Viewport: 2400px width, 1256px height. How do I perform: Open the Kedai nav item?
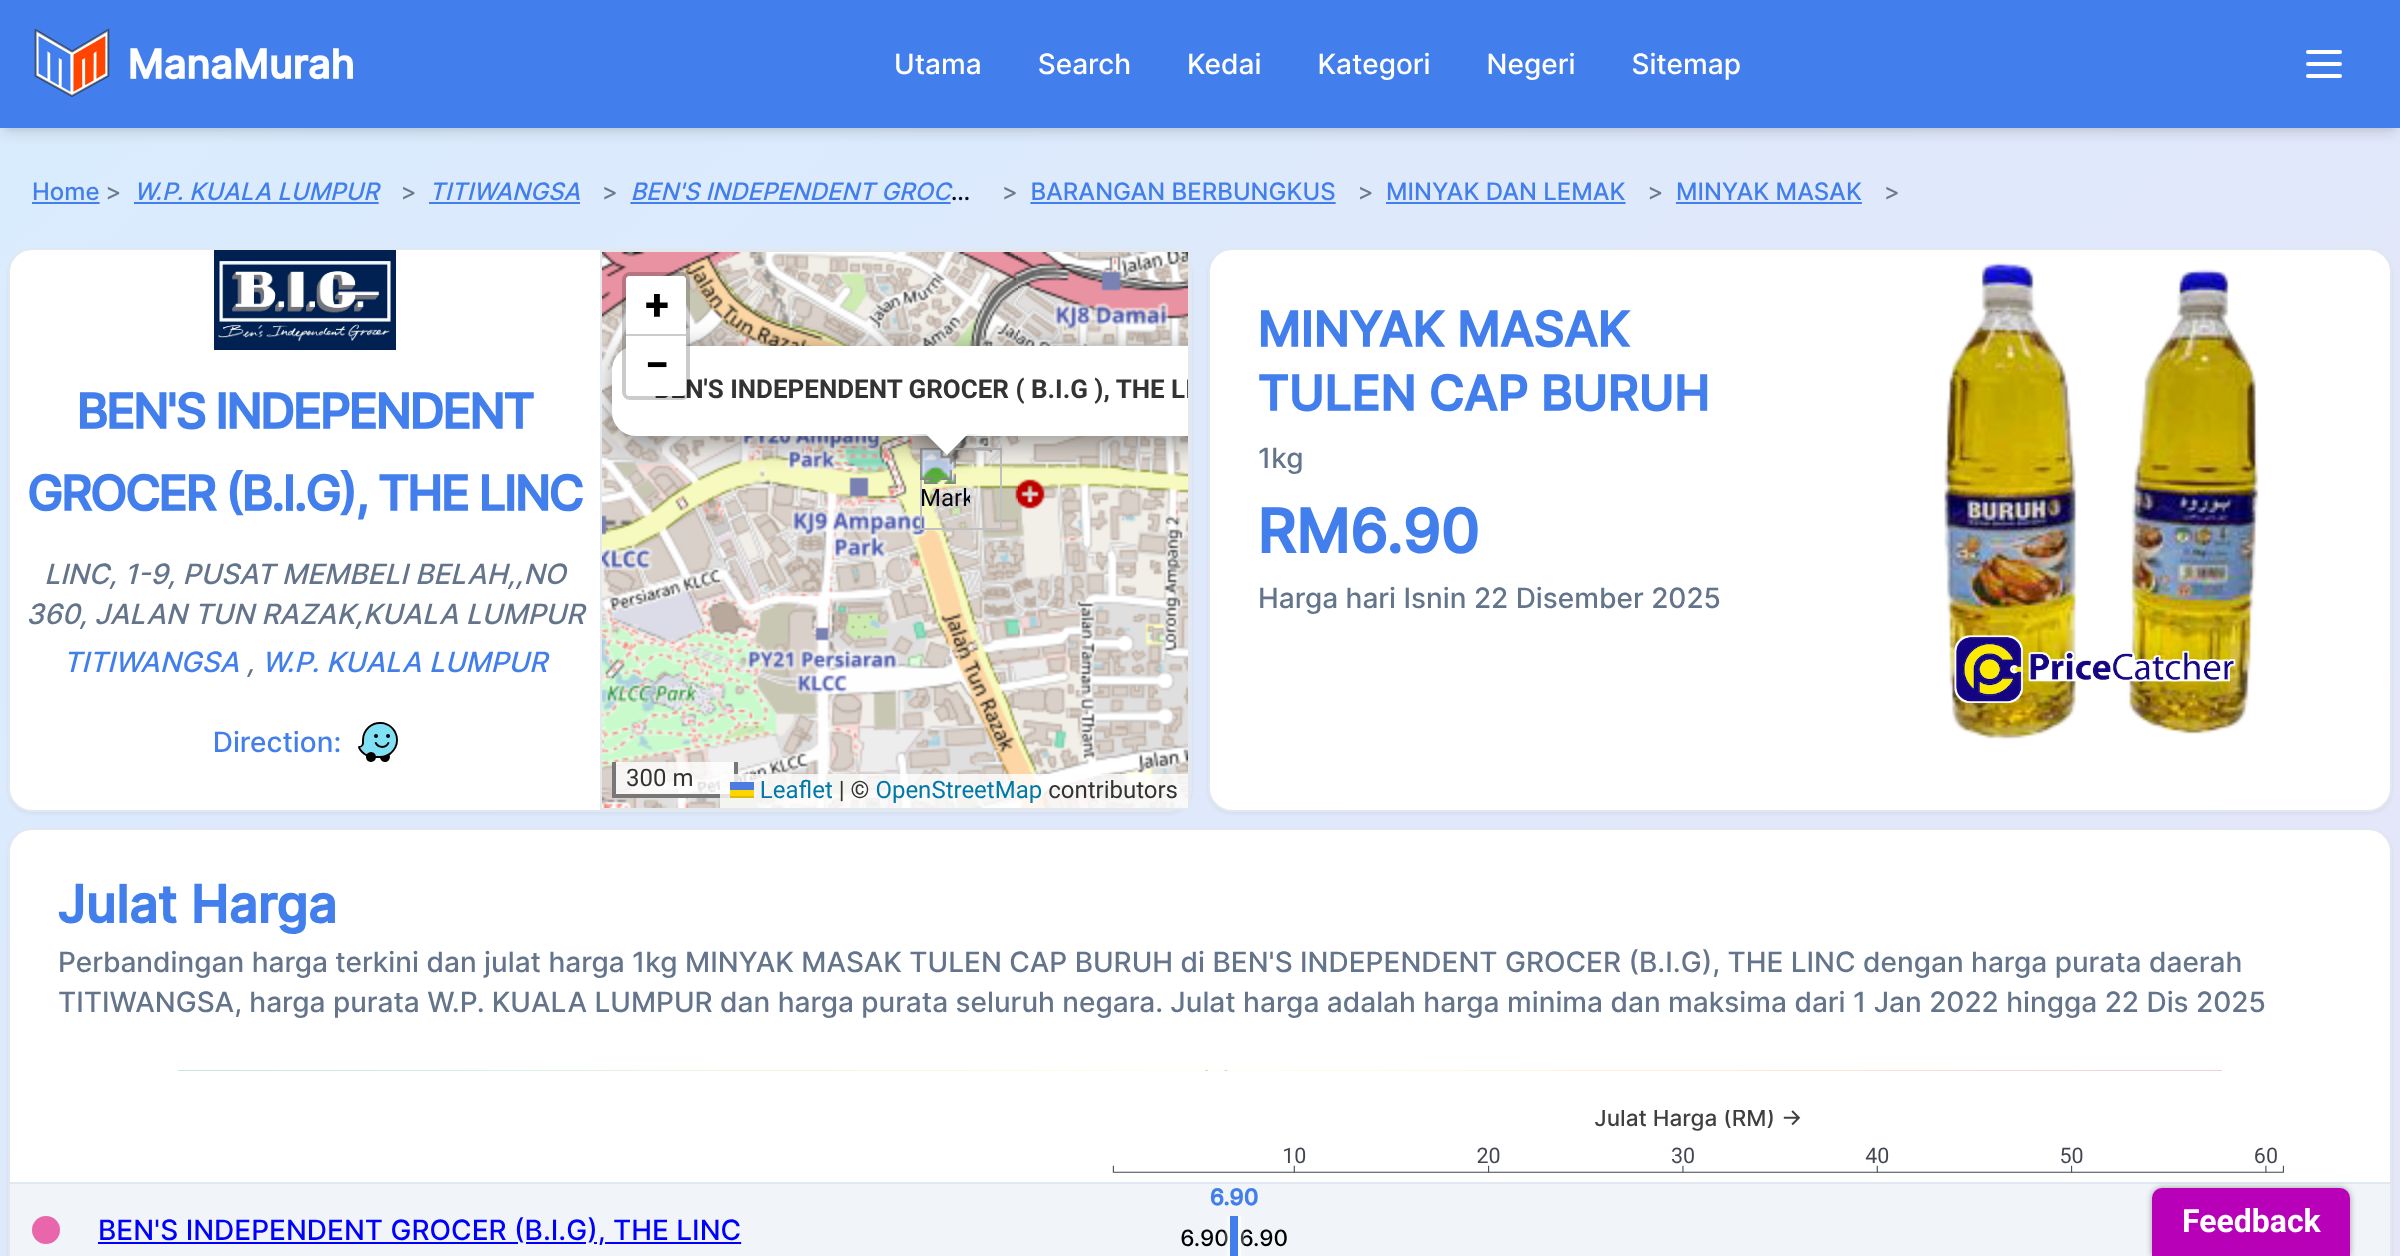click(1223, 64)
